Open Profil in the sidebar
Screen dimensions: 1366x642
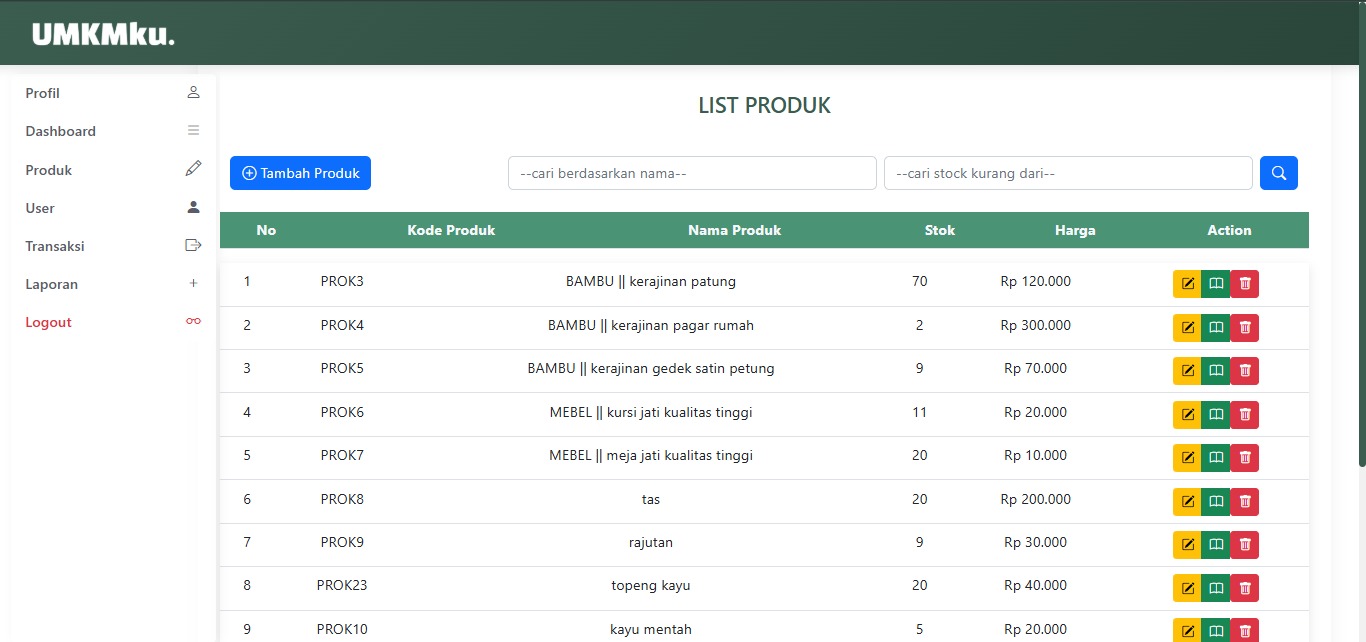(x=43, y=93)
